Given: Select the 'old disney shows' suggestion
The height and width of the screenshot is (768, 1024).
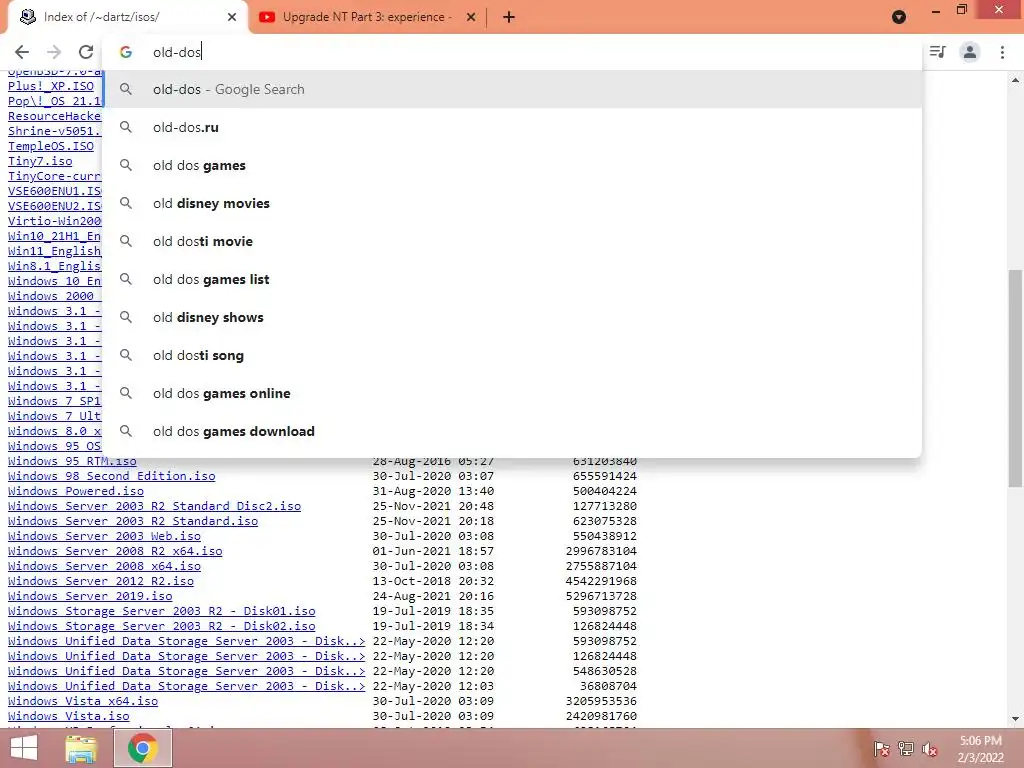Looking at the screenshot, I should tap(513, 317).
